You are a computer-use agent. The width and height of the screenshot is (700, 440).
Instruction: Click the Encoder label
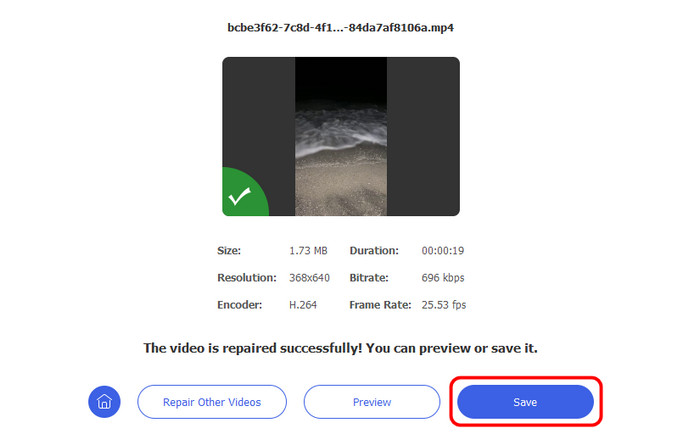[x=240, y=305]
